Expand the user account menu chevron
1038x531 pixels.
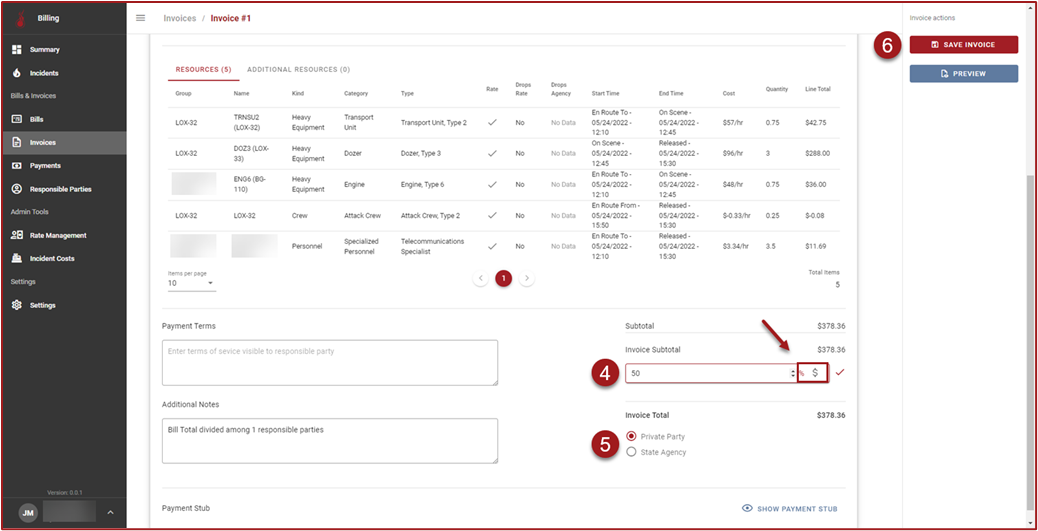click(110, 512)
